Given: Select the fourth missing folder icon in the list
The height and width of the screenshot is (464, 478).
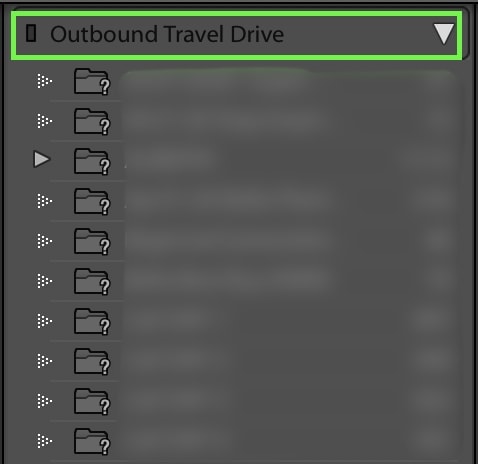Looking at the screenshot, I should point(92,202).
